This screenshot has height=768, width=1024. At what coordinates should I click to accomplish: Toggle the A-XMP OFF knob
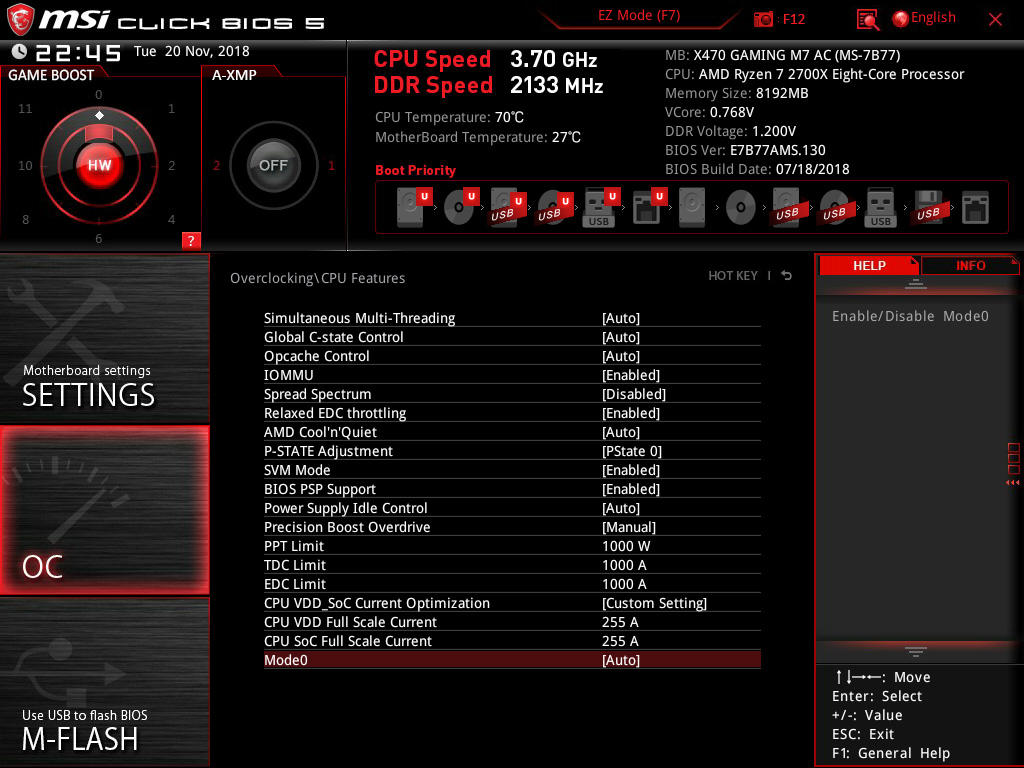tap(273, 165)
